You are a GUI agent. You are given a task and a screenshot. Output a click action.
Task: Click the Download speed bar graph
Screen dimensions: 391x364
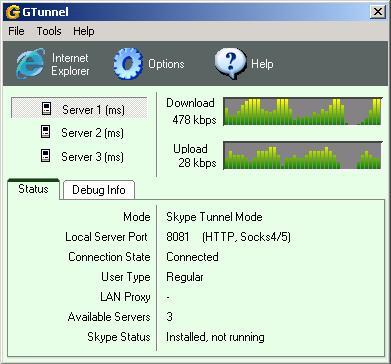[x=302, y=111]
